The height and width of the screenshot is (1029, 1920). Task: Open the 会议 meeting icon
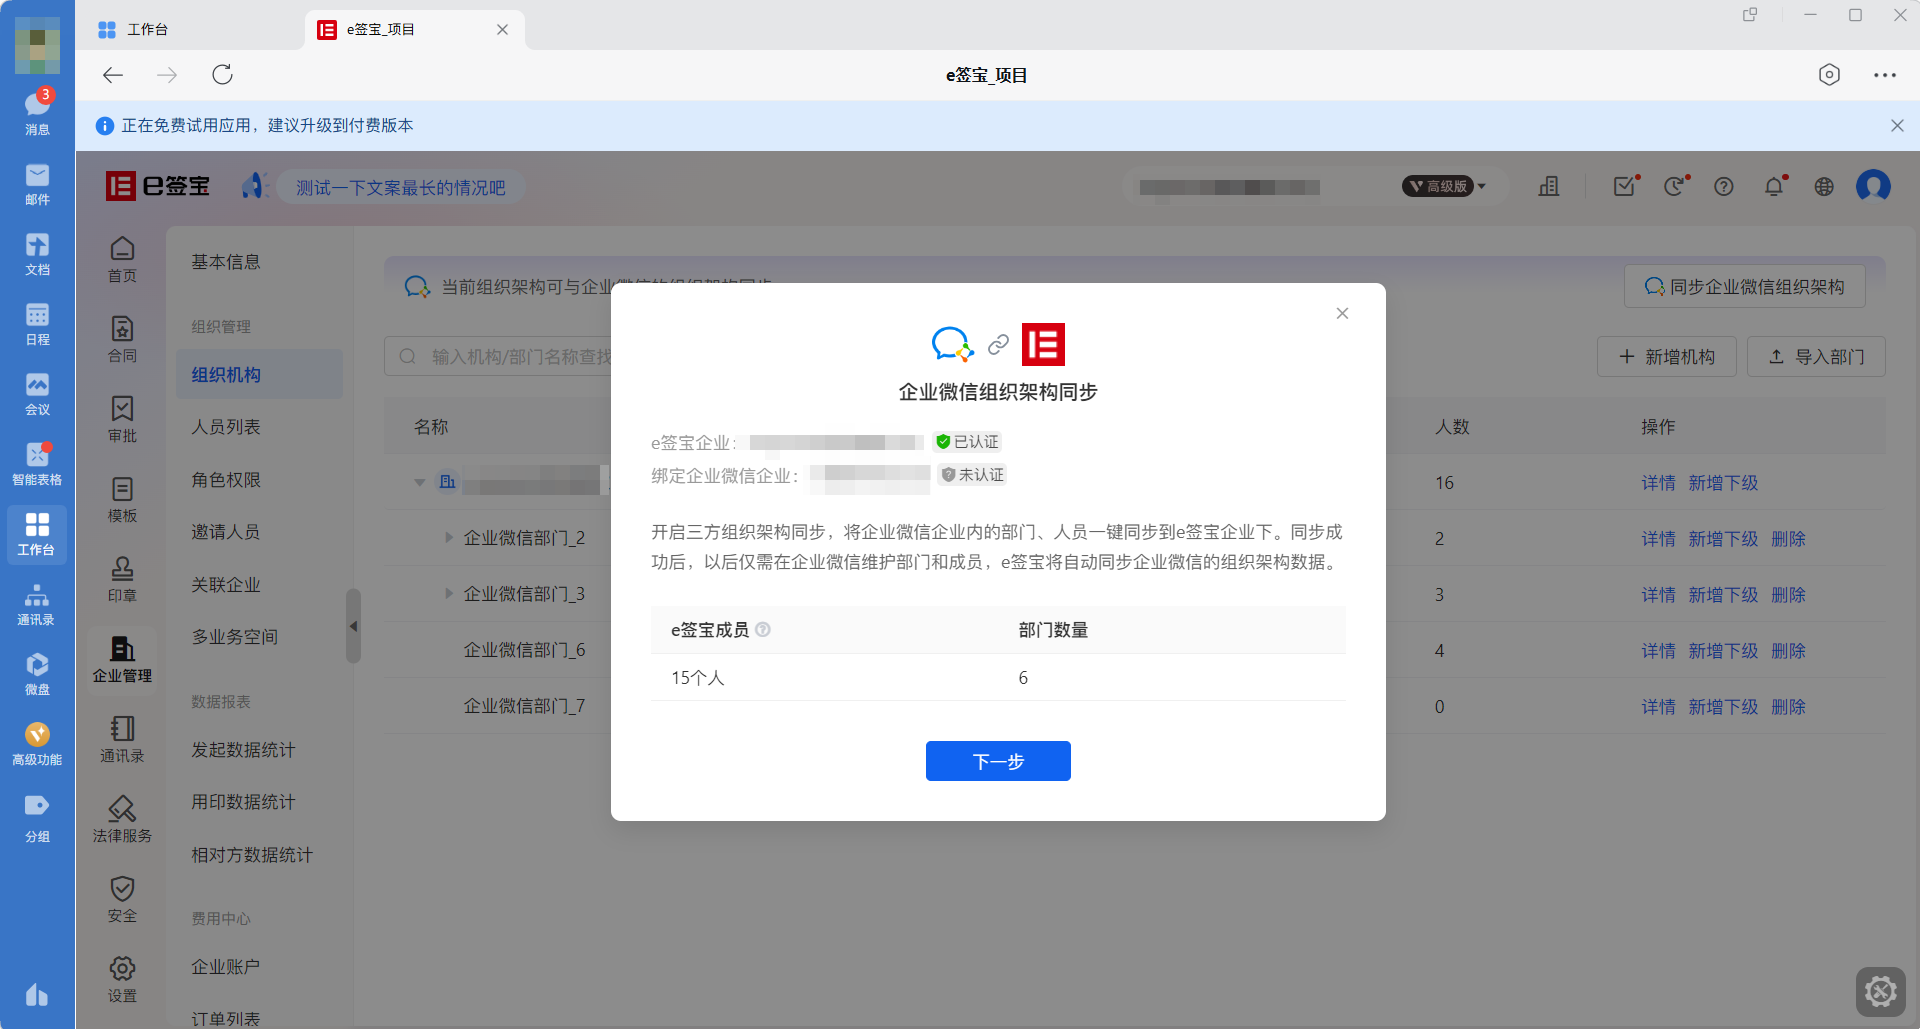[x=37, y=394]
